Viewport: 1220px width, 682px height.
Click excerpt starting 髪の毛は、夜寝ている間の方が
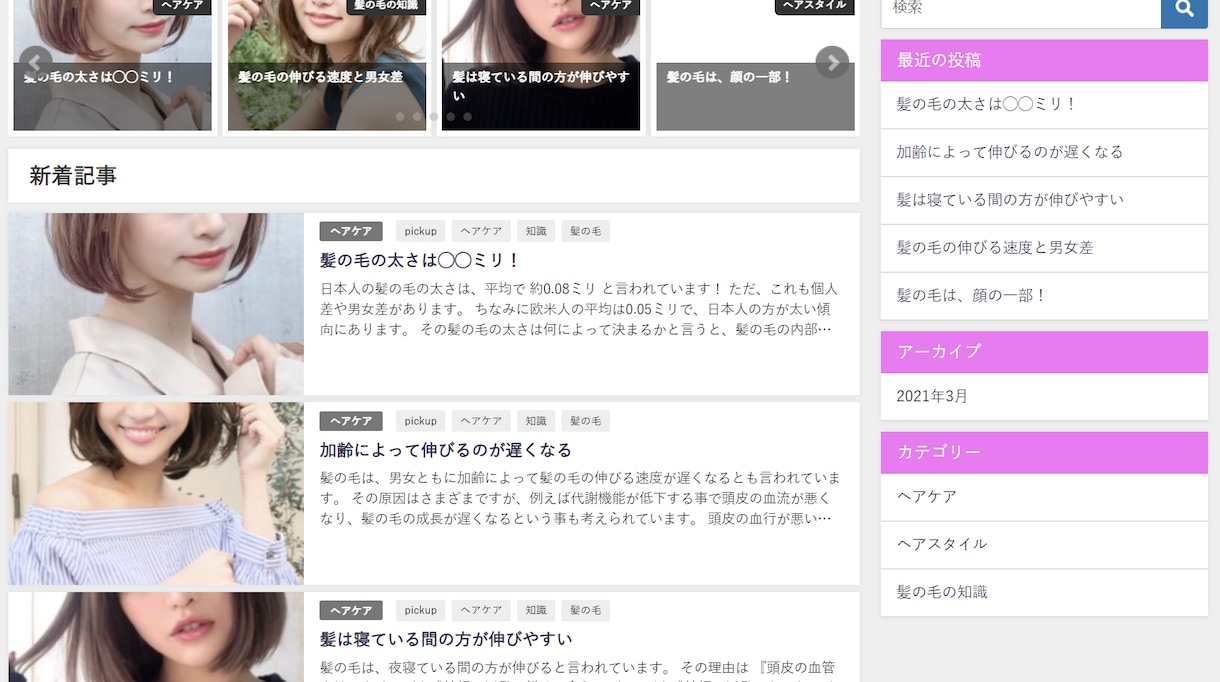click(580, 671)
